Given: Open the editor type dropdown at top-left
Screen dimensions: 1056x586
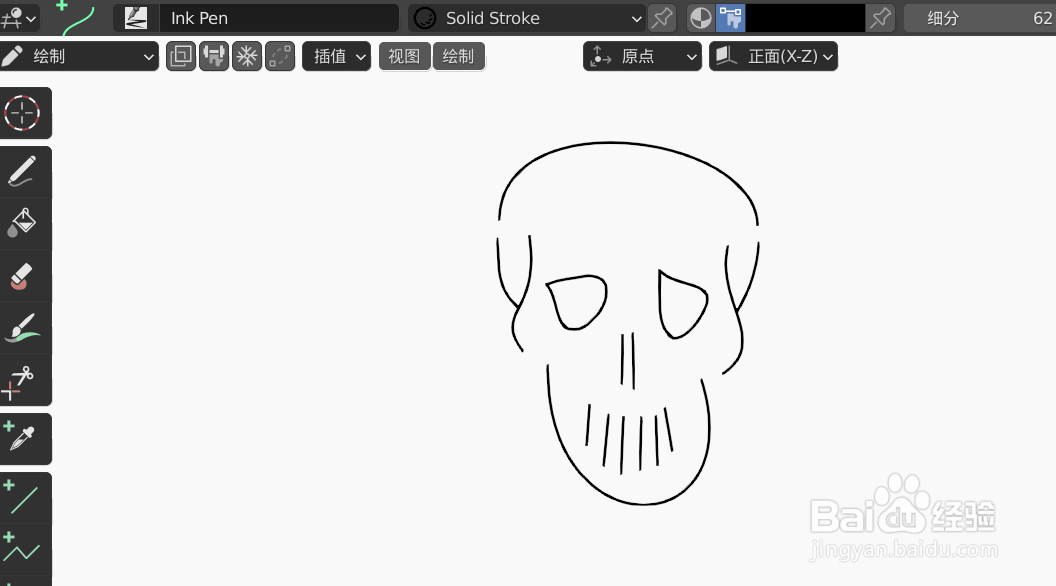Looking at the screenshot, I should 19,18.
